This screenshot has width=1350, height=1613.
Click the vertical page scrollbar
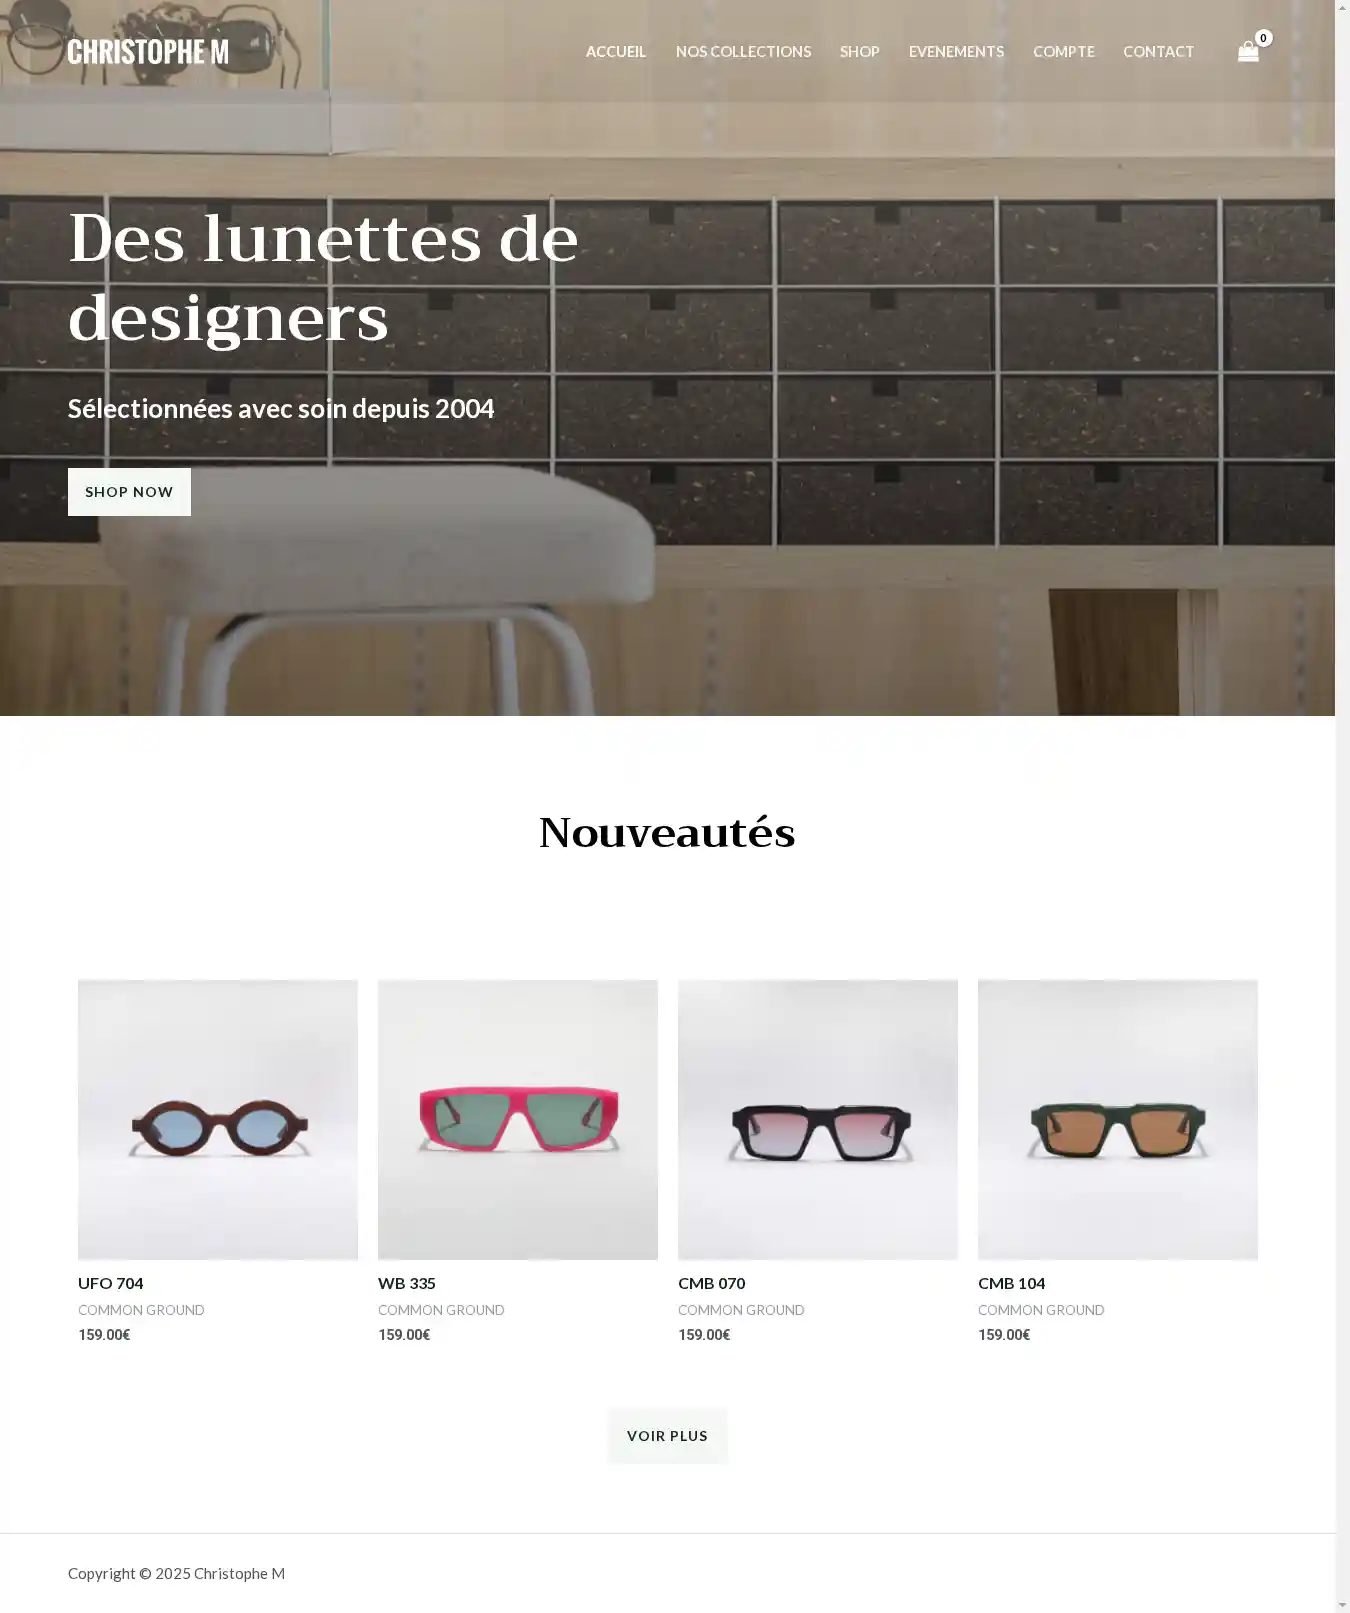point(1342,806)
